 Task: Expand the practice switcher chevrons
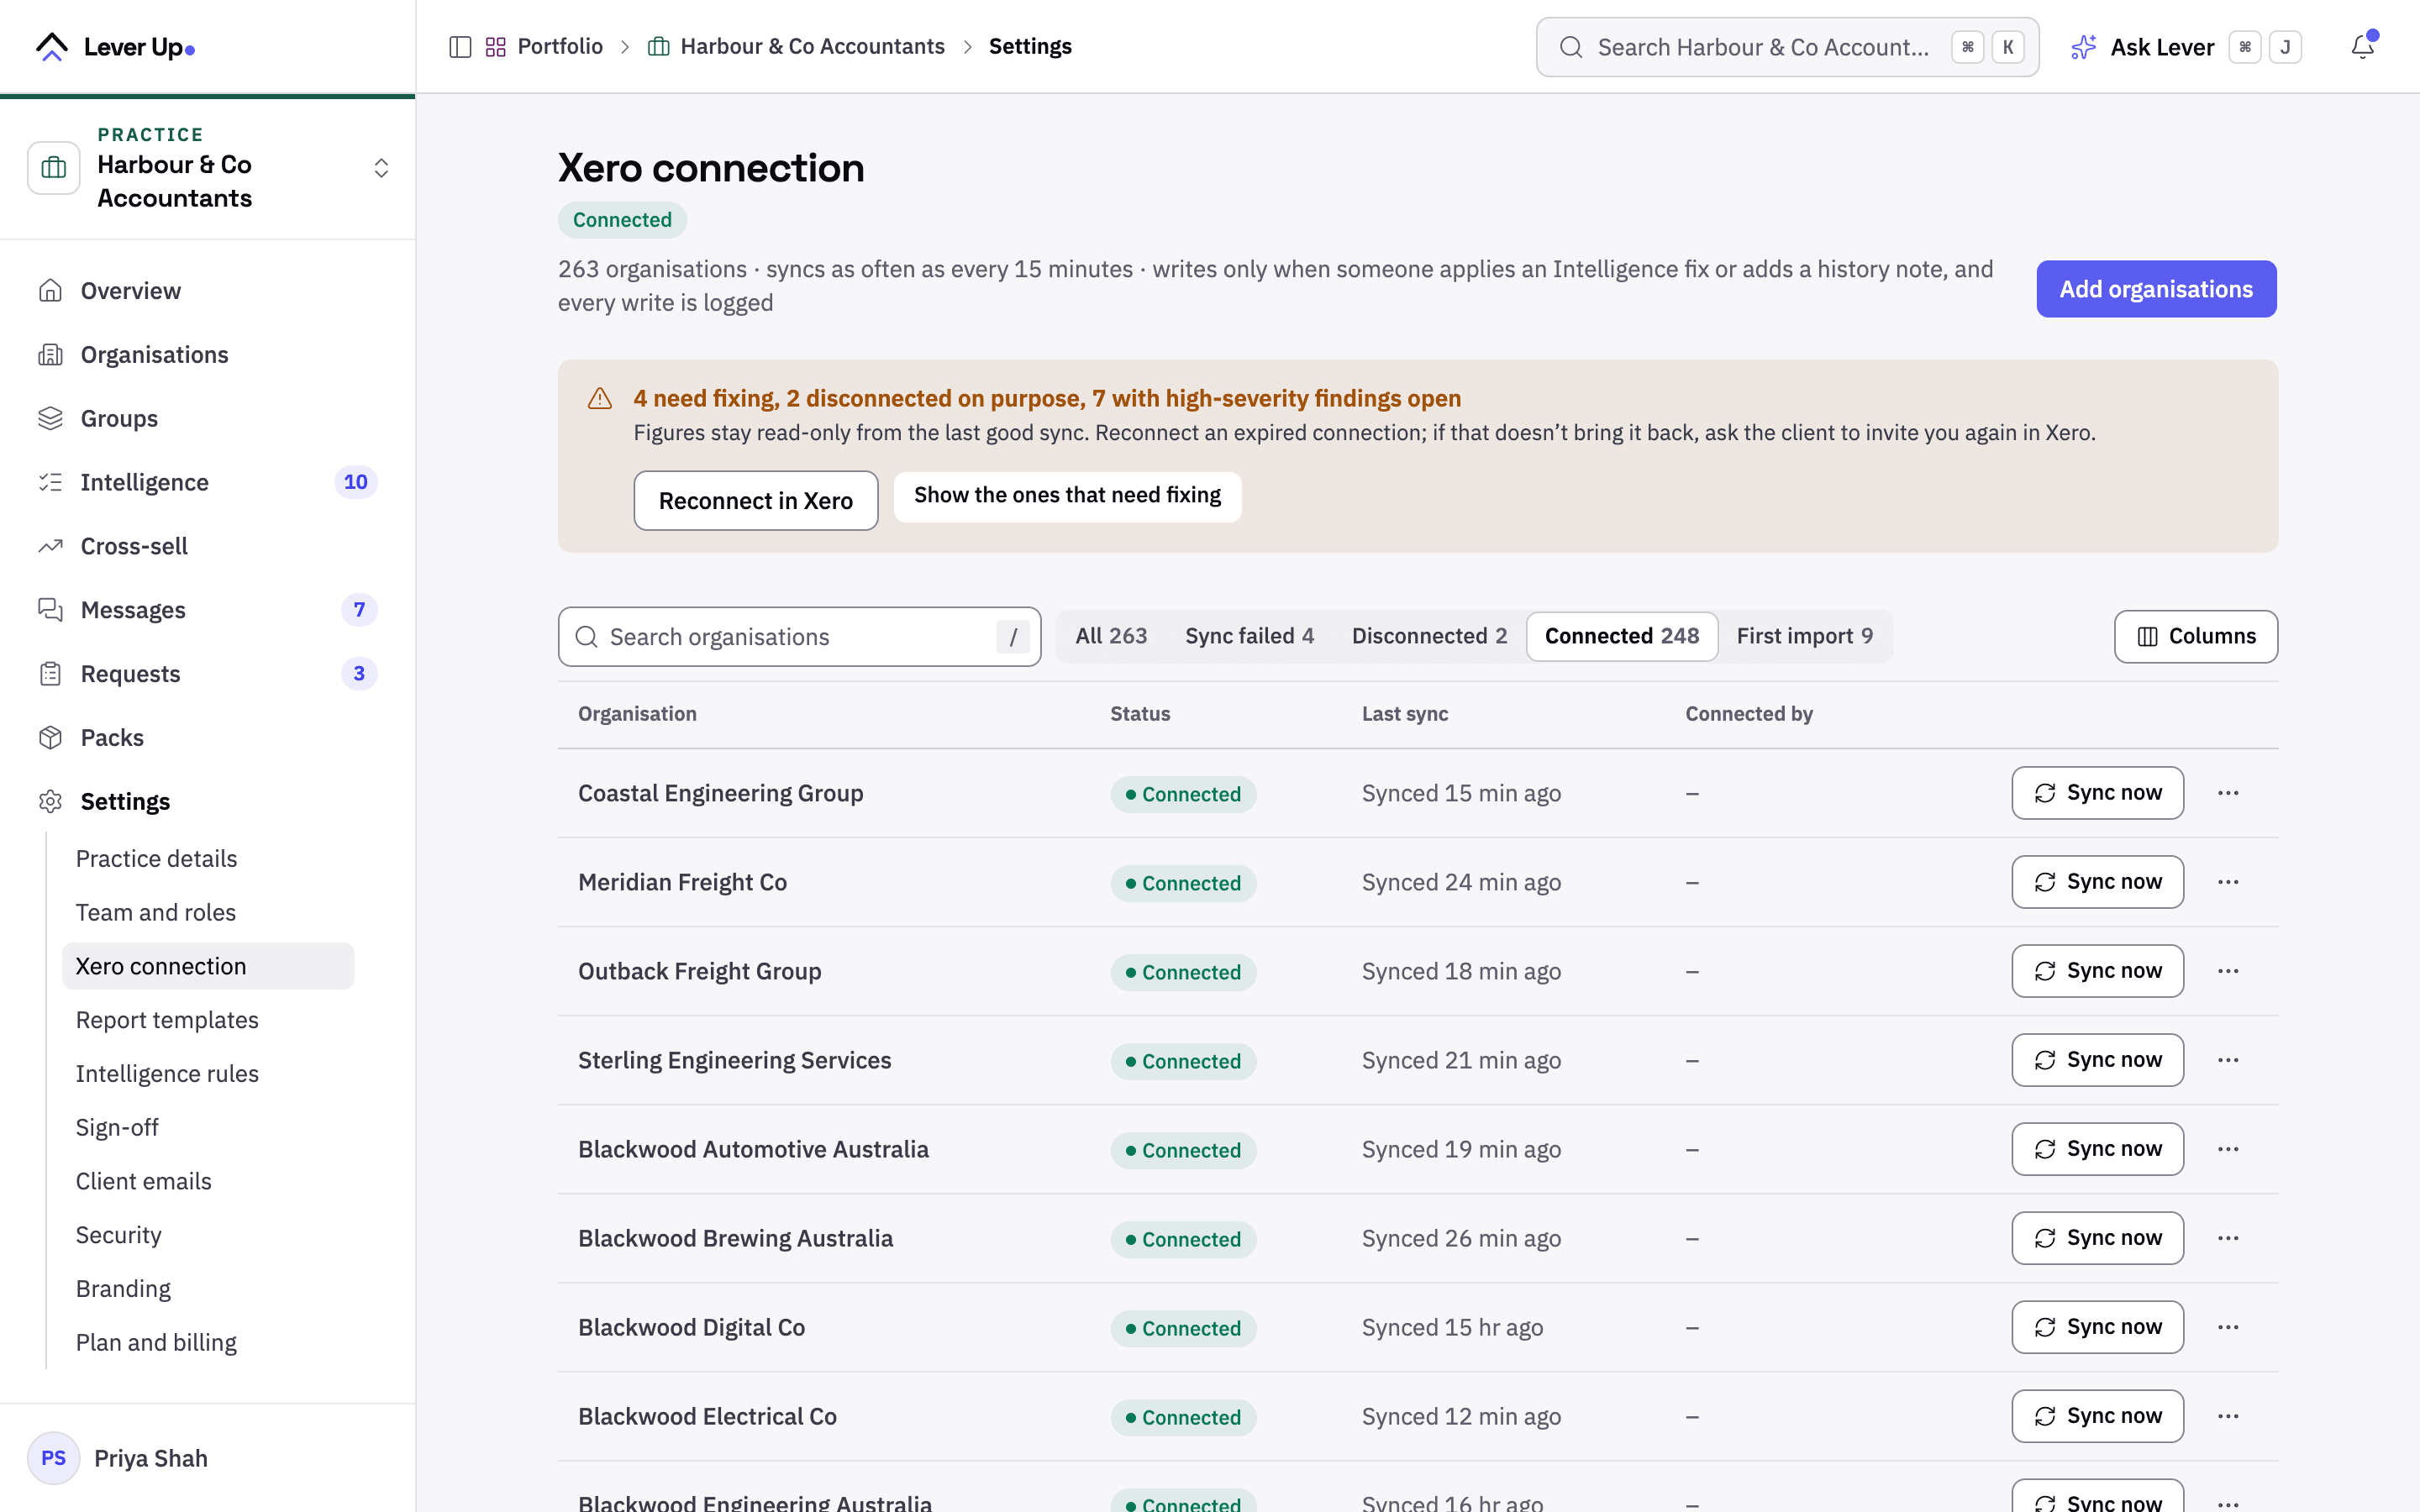pyautogui.click(x=381, y=168)
